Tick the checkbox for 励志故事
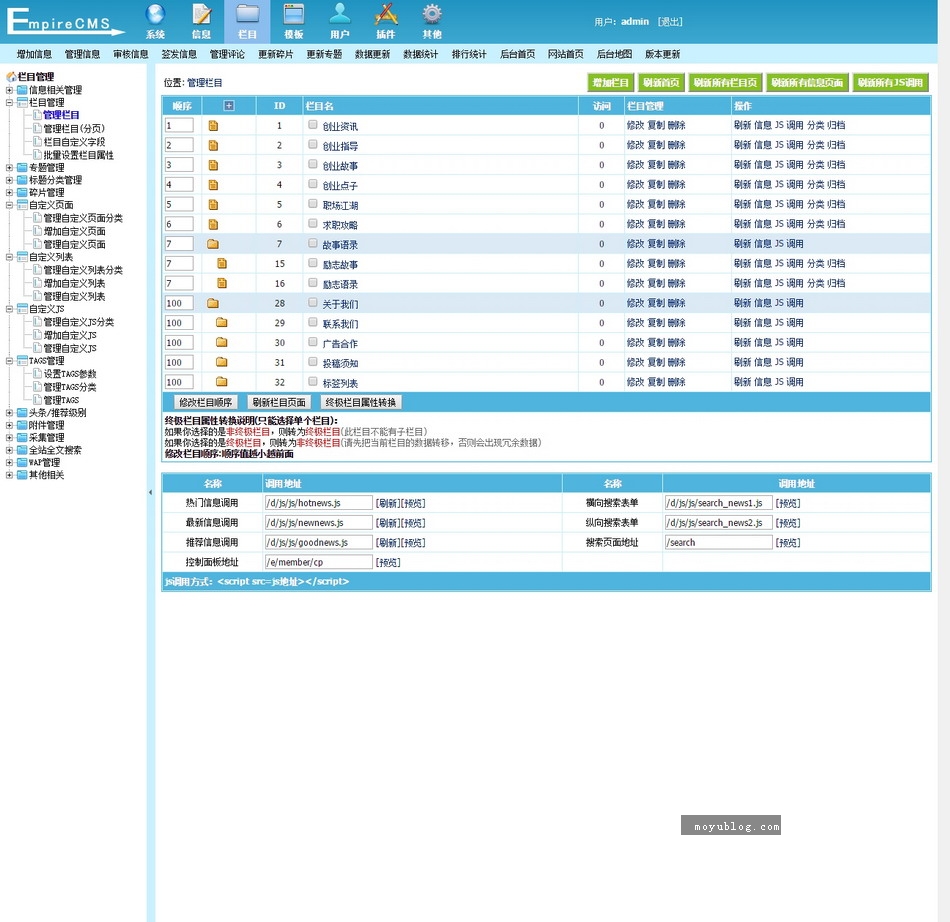This screenshot has width=950, height=922. 313,263
